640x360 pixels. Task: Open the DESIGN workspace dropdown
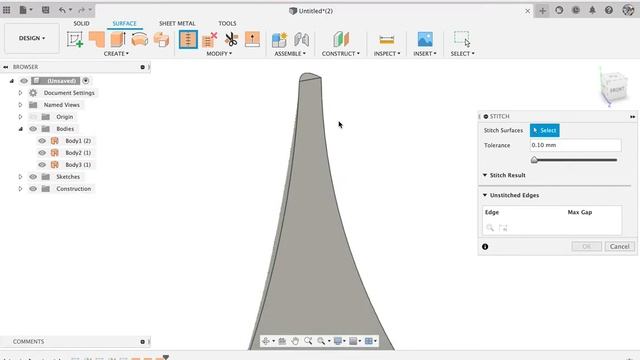point(32,38)
